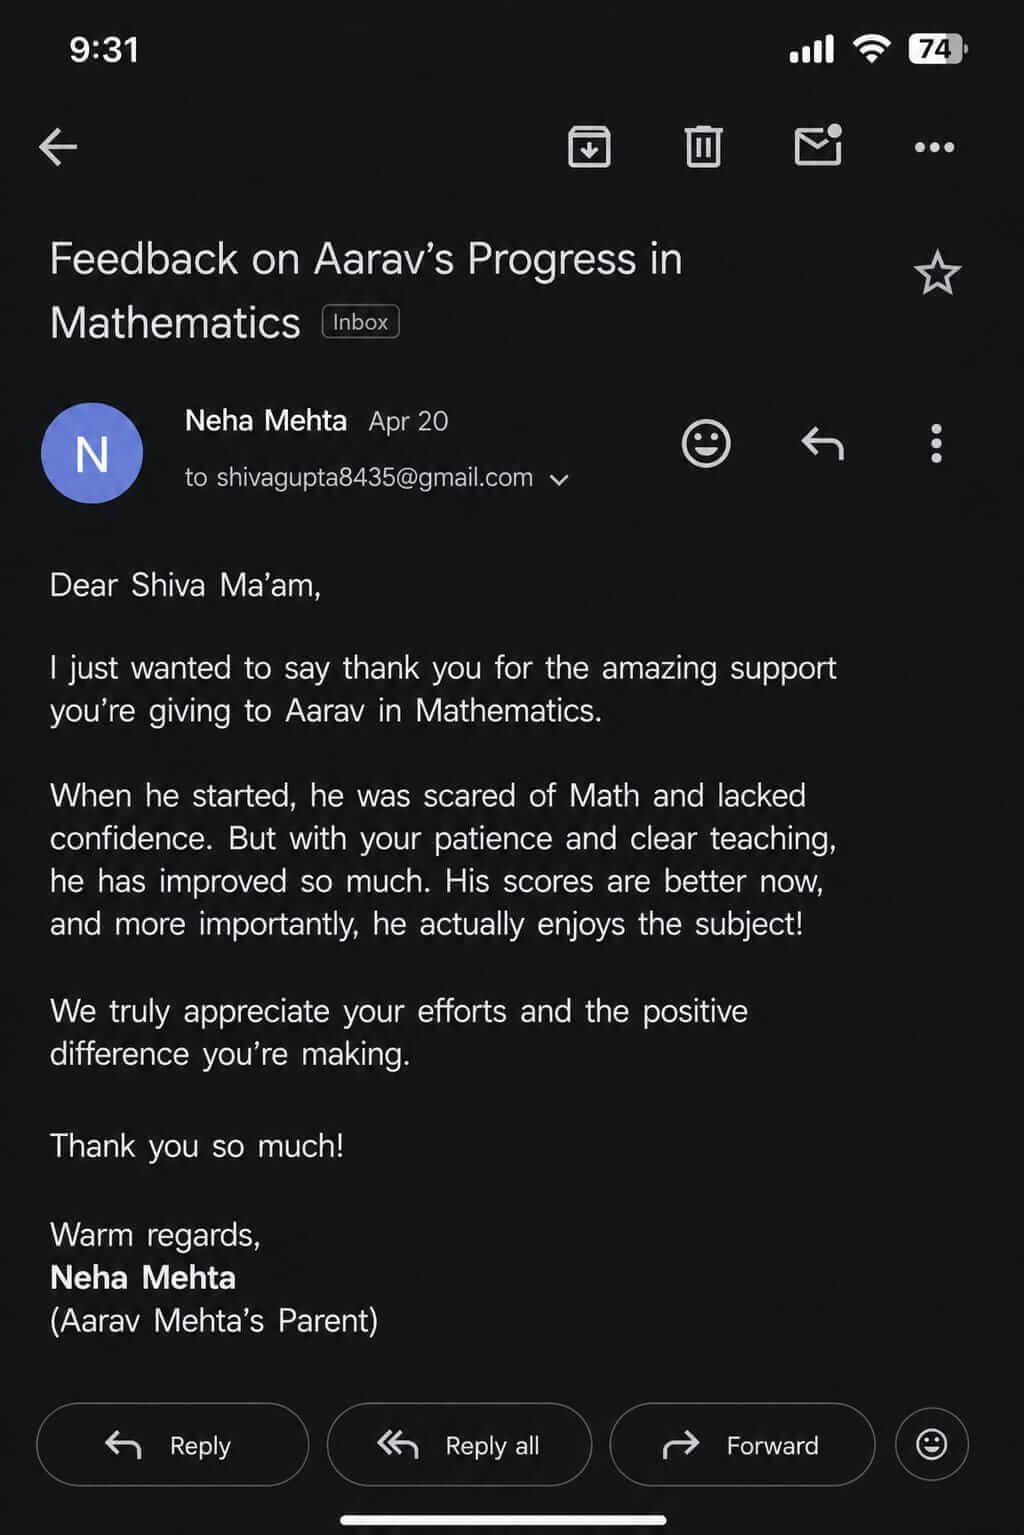Mark email as unread via envelope icon
Screen dimensions: 1024x1535
coord(818,146)
